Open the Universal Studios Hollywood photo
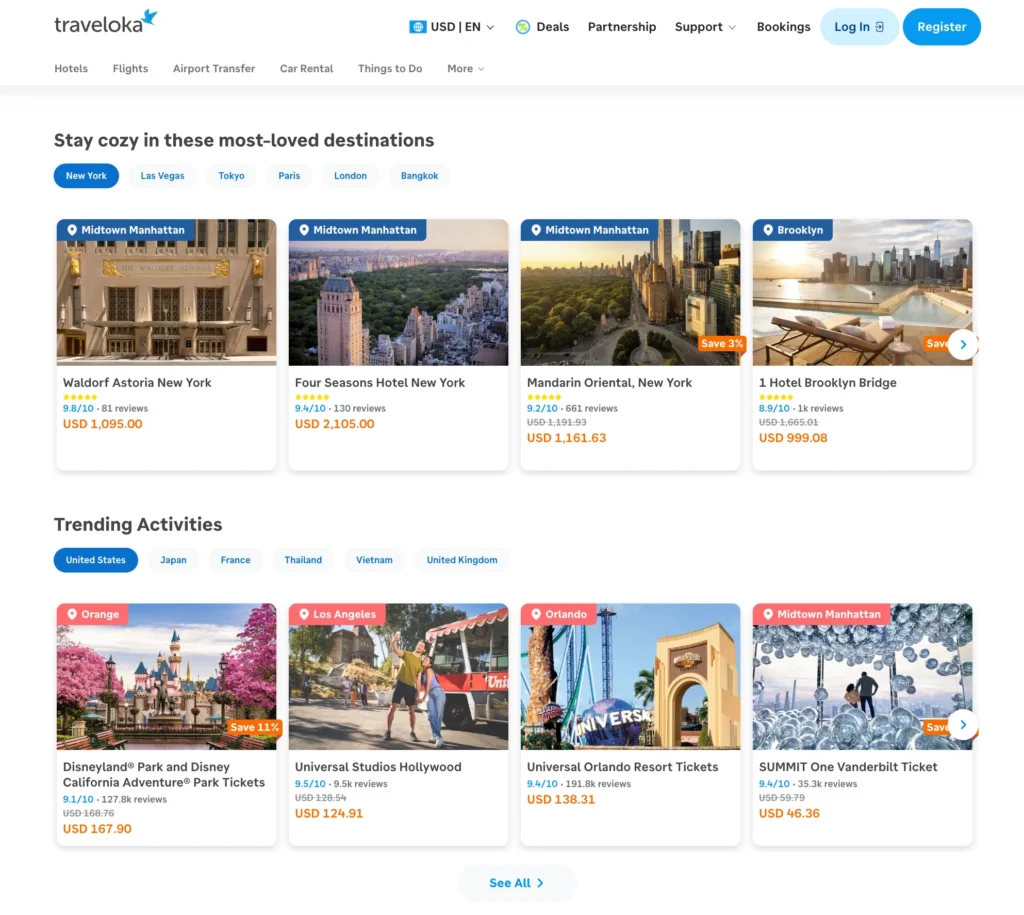The image size is (1024, 915). [398, 679]
